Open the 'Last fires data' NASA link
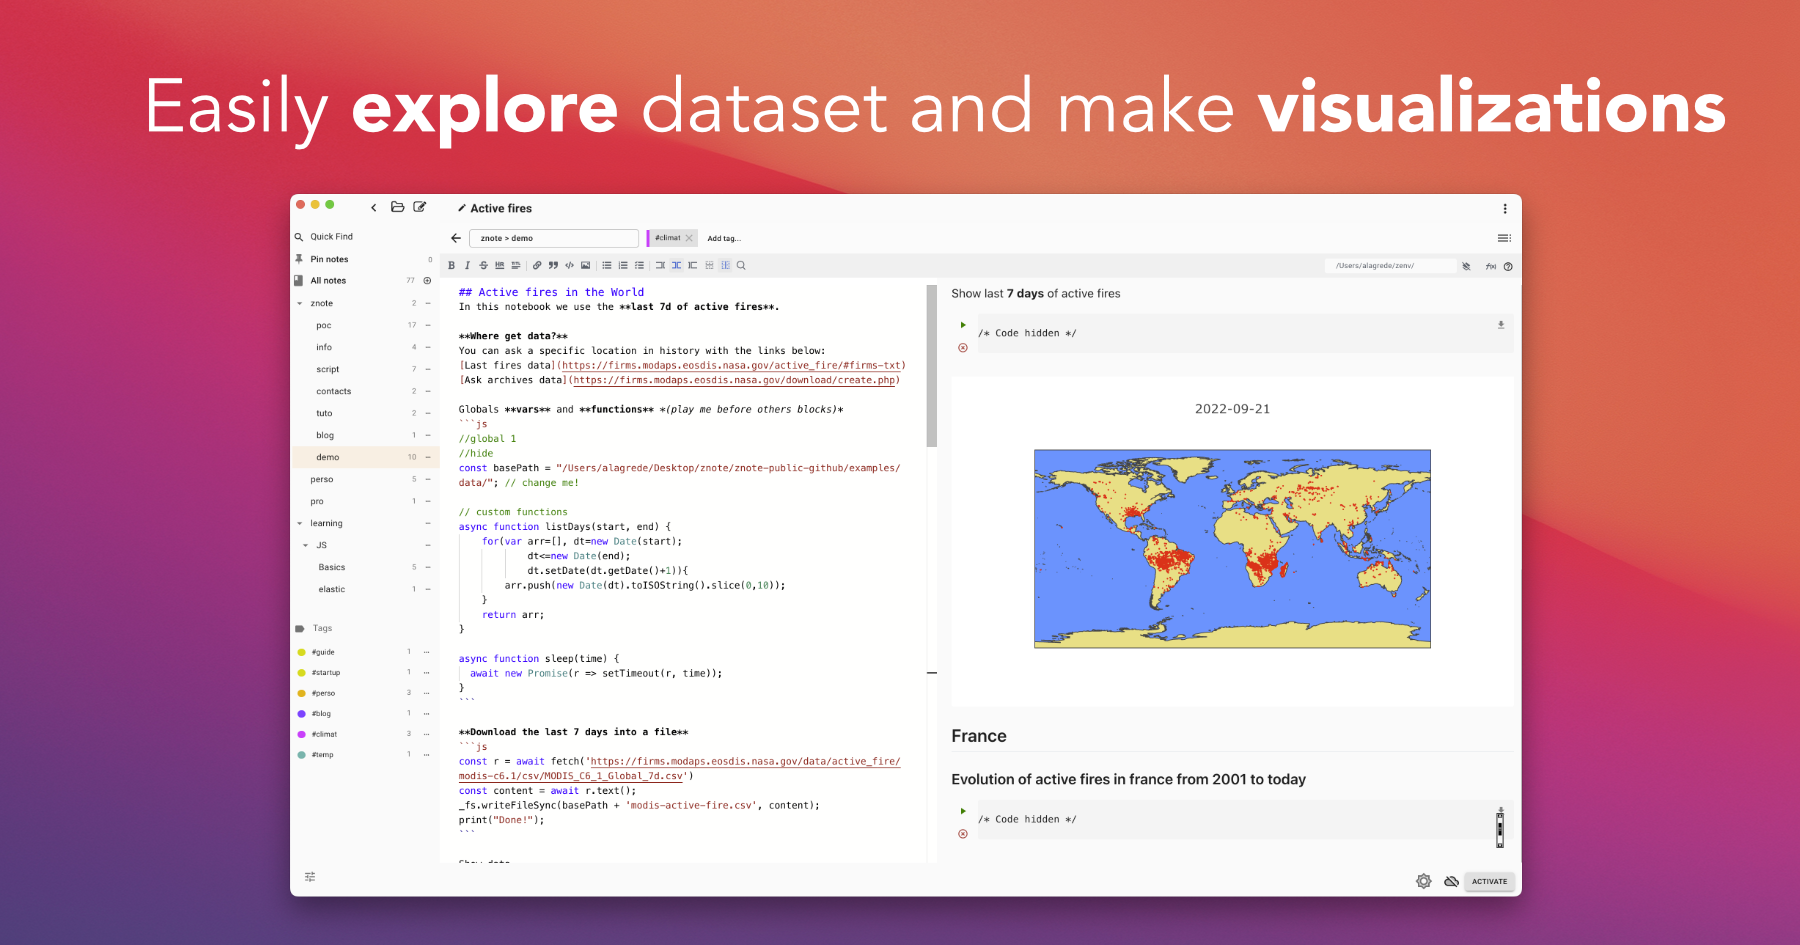The height and width of the screenshot is (945, 1800). tap(731, 365)
